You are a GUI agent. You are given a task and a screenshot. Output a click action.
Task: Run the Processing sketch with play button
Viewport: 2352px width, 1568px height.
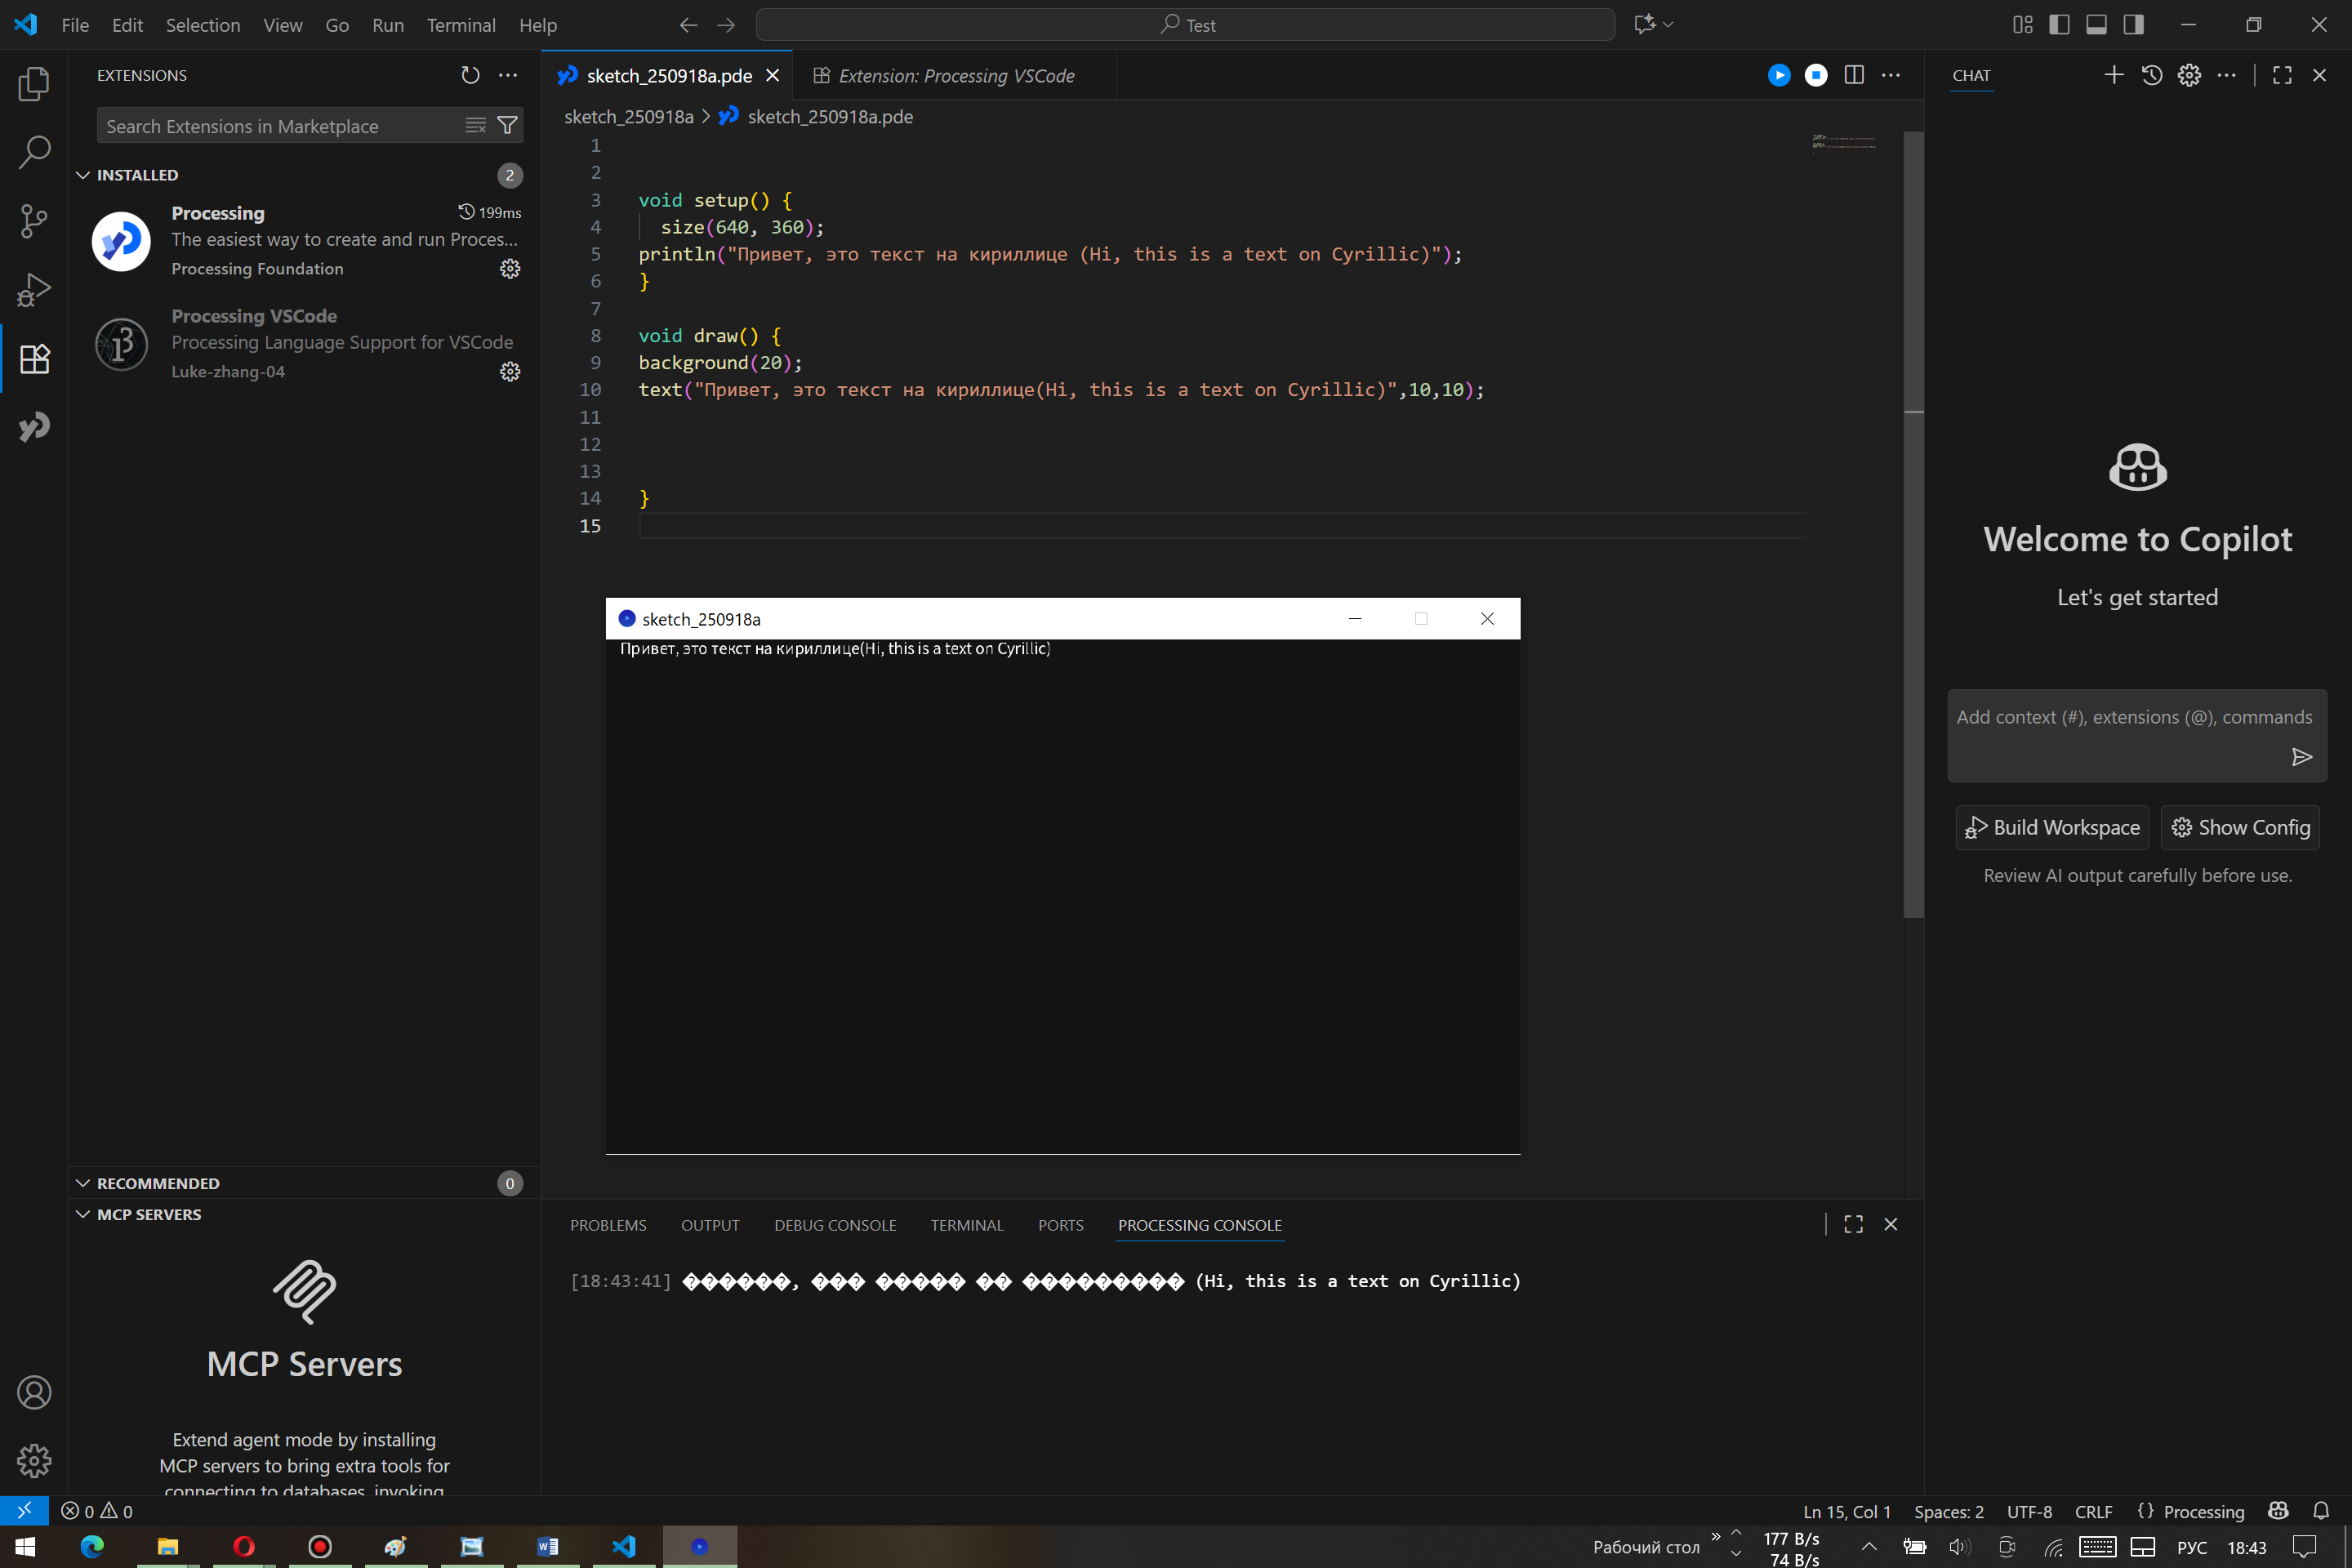[1778, 75]
